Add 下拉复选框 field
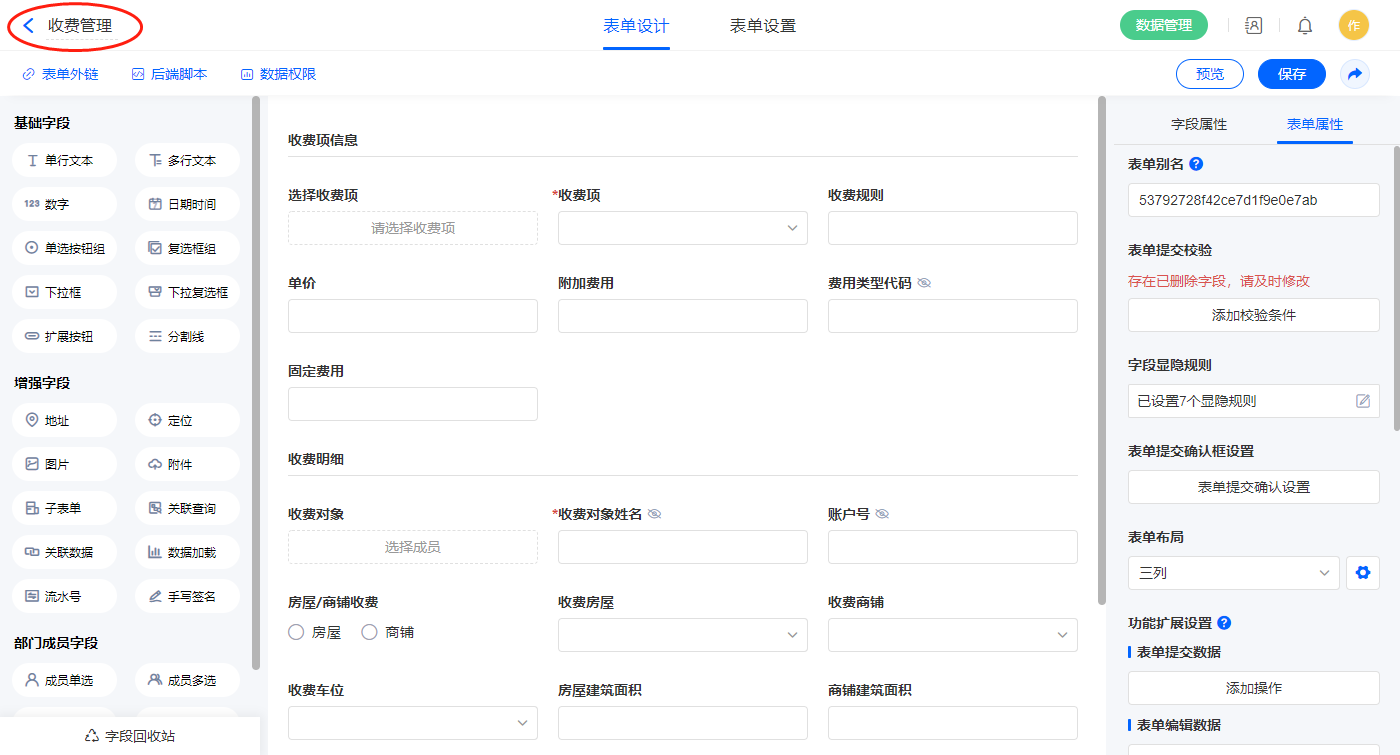Screen dimensions: 1400x755 point(187,292)
